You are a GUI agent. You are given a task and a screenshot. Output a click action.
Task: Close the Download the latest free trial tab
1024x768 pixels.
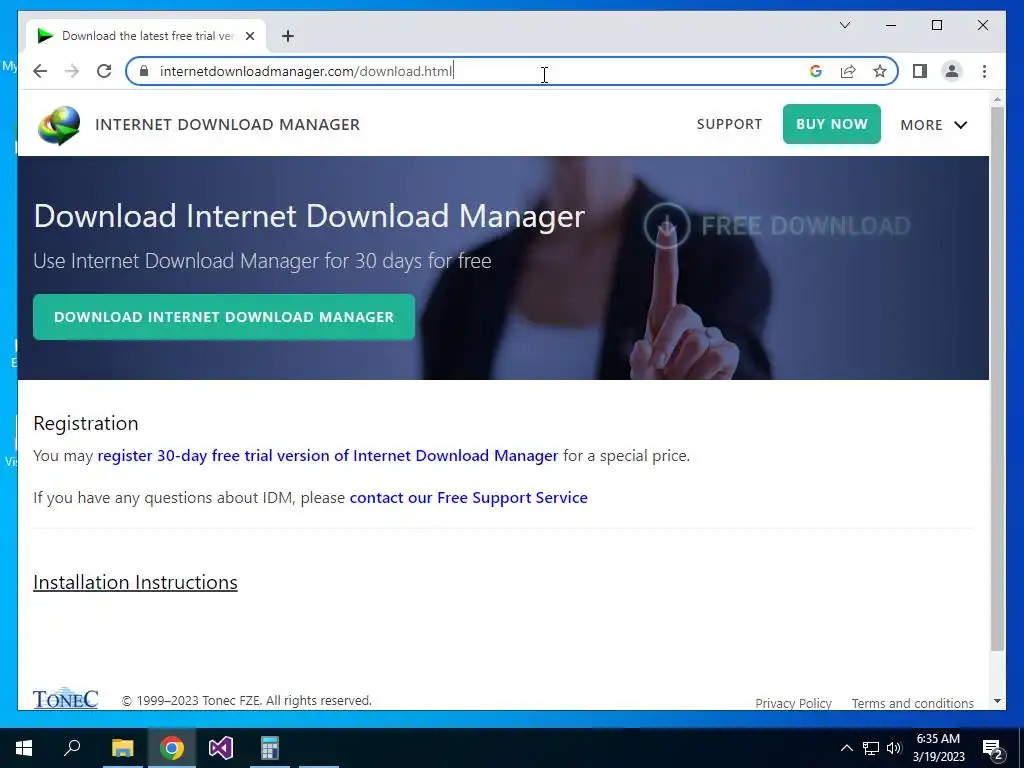(x=249, y=36)
